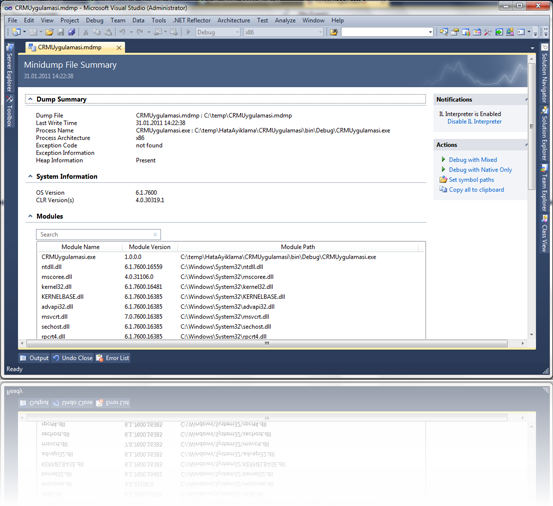Screen dimensions: 553x506
Task: Click Copy all to clipboard link
Action: pyautogui.click(x=476, y=190)
